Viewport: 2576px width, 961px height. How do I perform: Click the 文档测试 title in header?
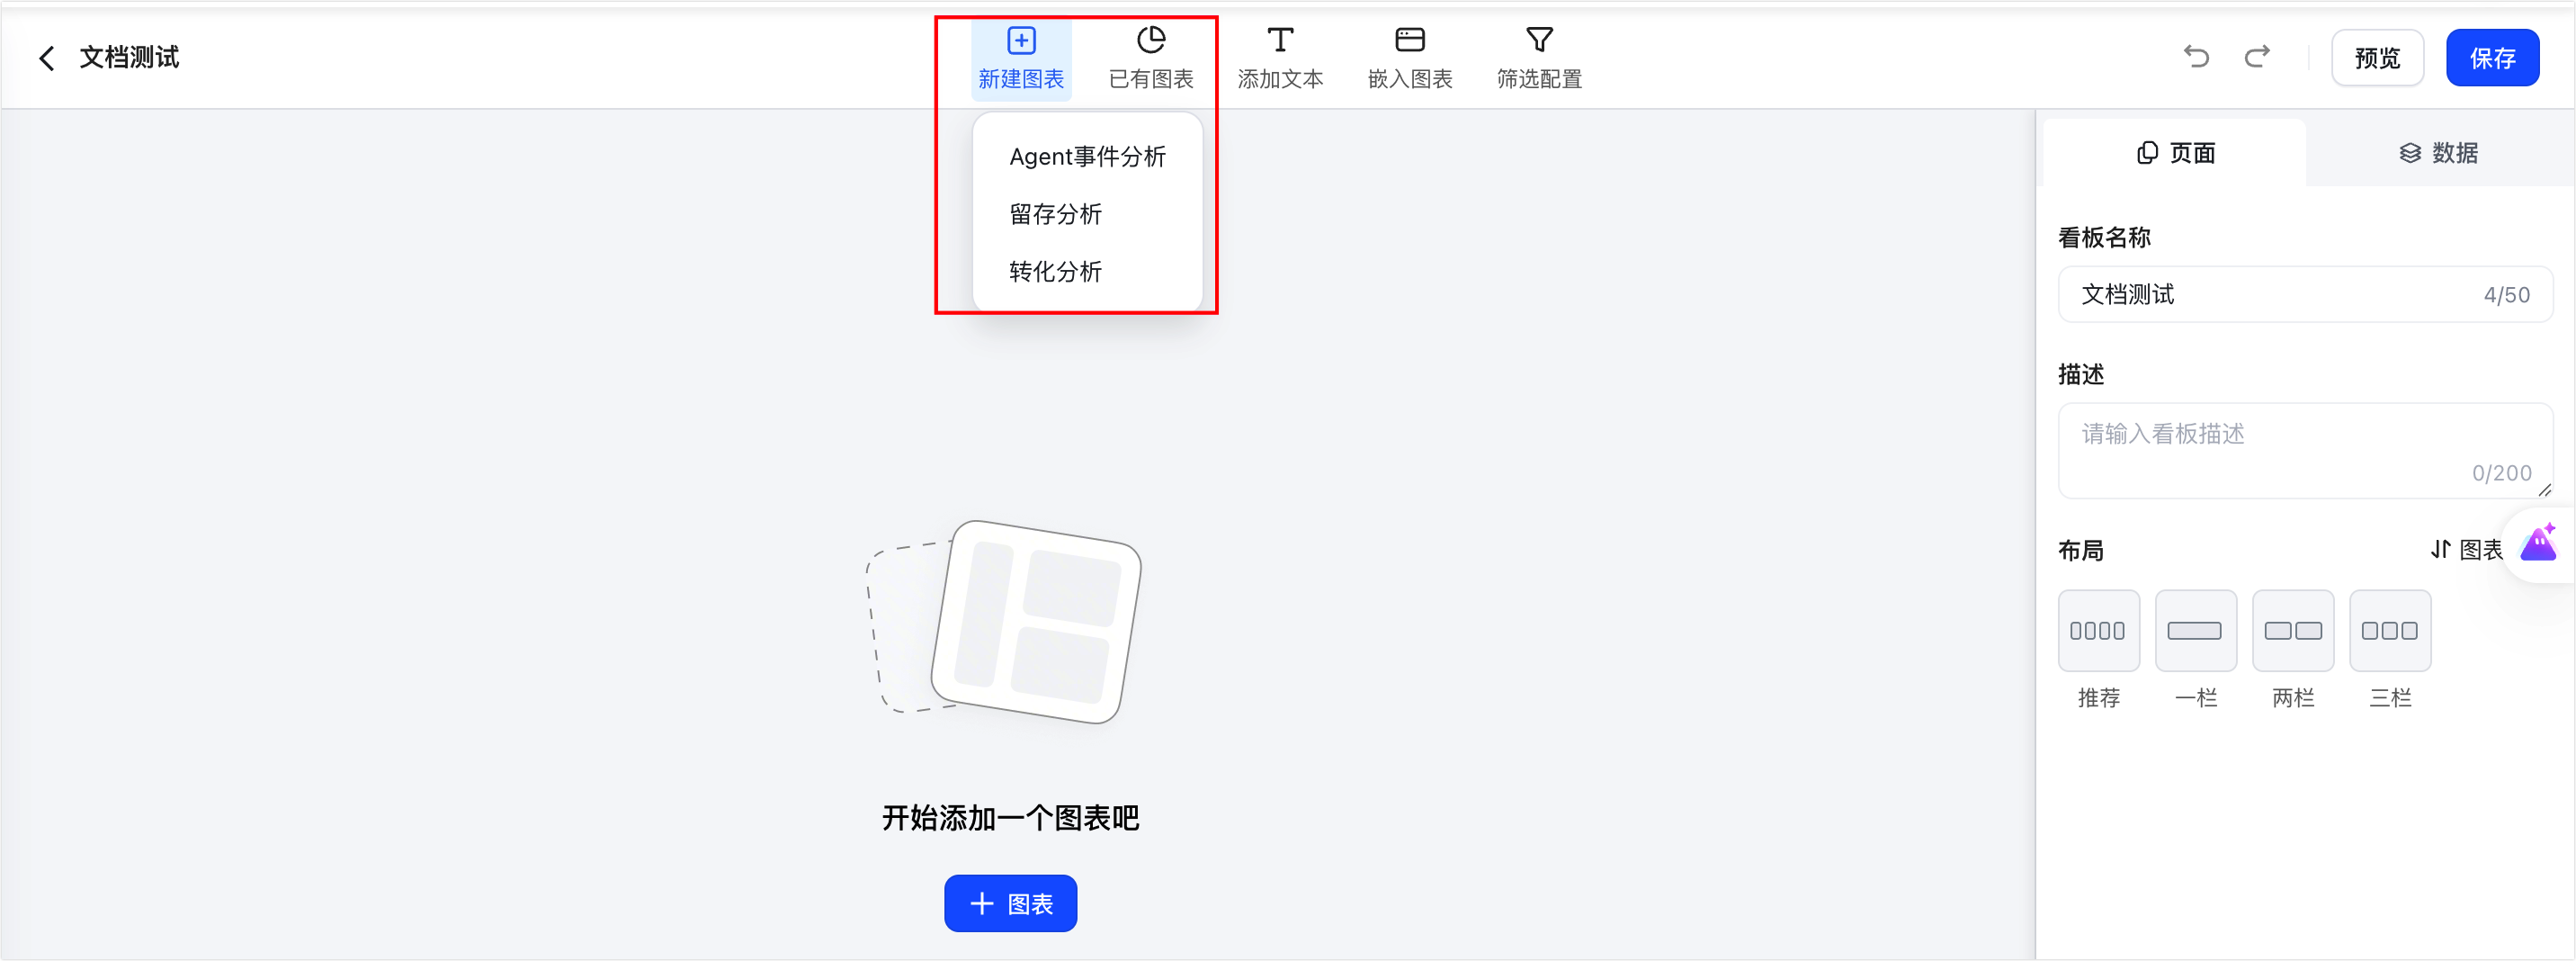click(x=129, y=57)
